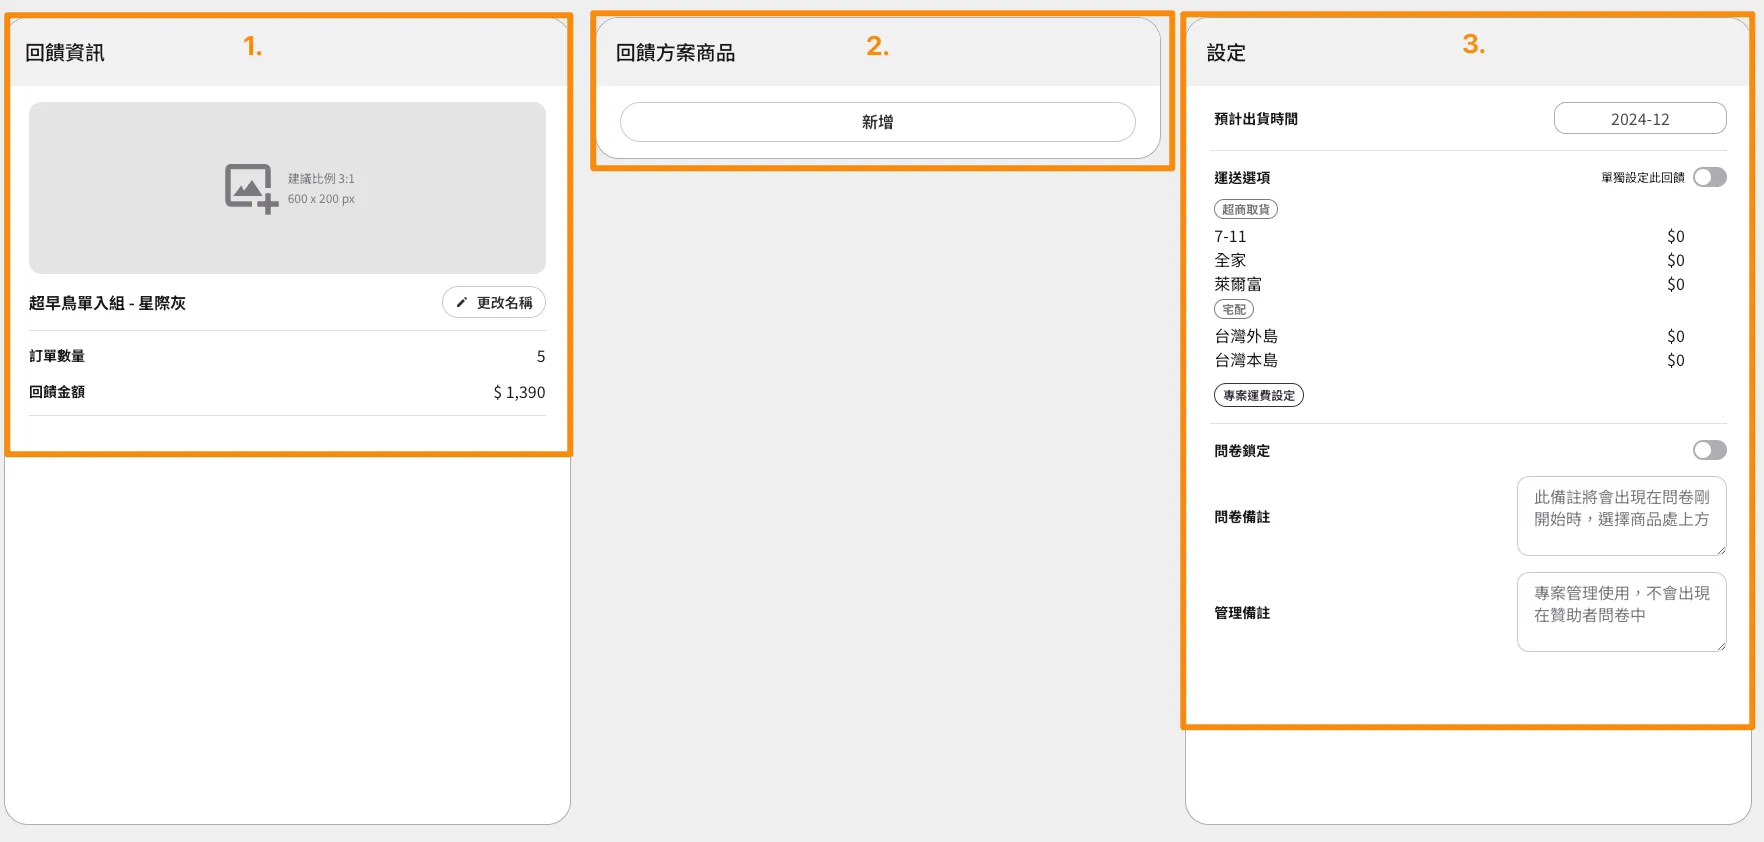Click the 台灣外島 delivery option
The height and width of the screenshot is (842, 1764).
pyautogui.click(x=1246, y=337)
